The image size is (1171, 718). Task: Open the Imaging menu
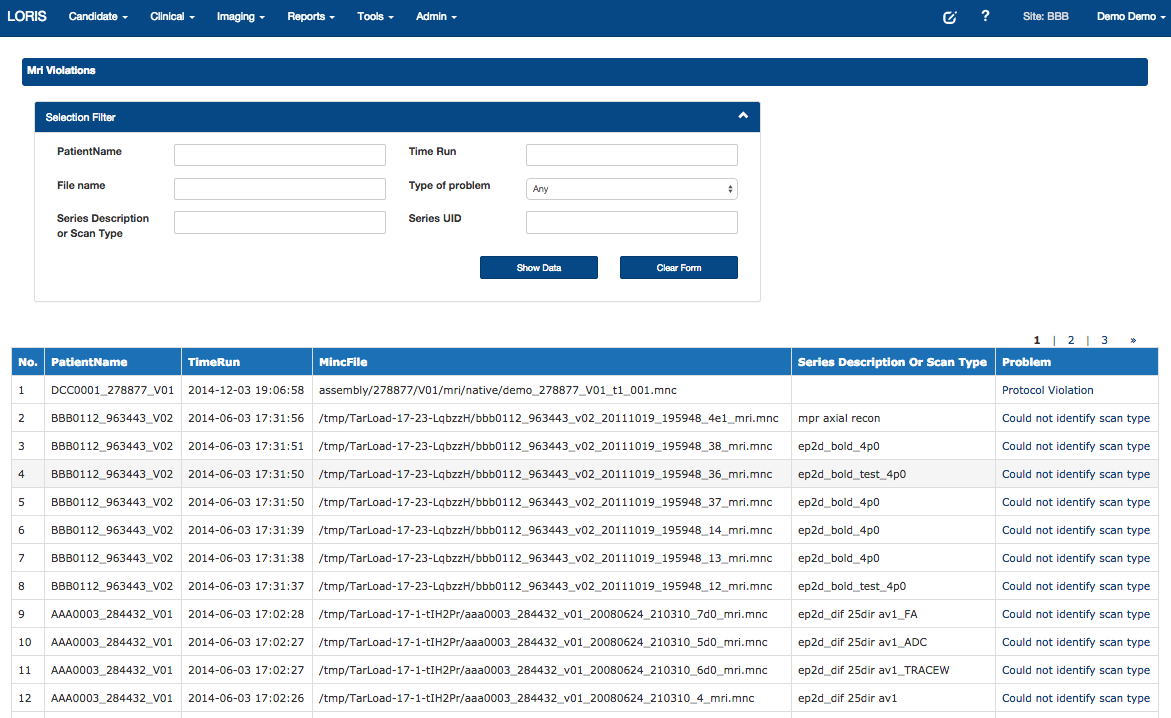click(x=240, y=17)
